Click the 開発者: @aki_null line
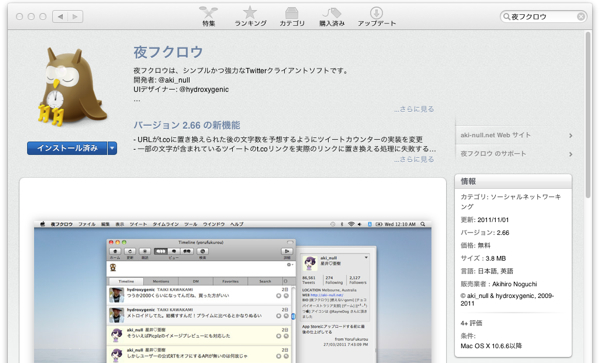600x363 pixels. (x=161, y=80)
